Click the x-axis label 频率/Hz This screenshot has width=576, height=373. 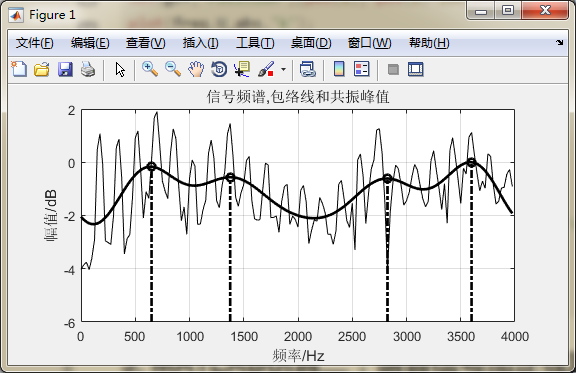298,355
